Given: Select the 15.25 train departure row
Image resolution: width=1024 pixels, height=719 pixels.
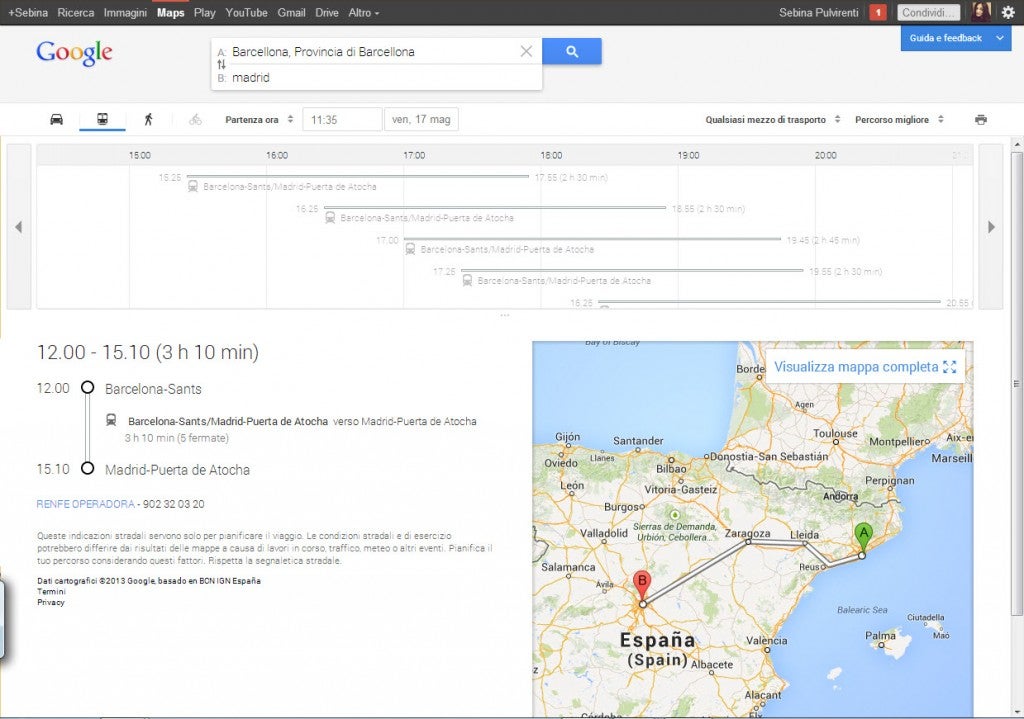Looking at the screenshot, I should tap(383, 182).
